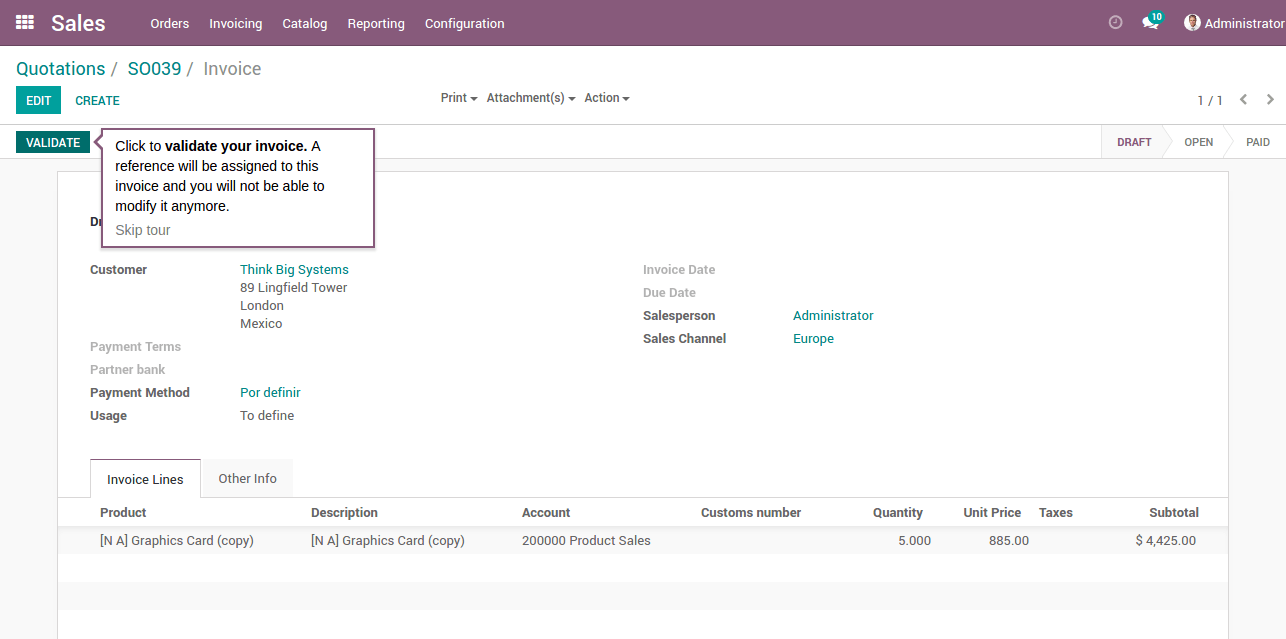Open the conversations chat bubble icon
1286x639 pixels.
[x=1150, y=23]
